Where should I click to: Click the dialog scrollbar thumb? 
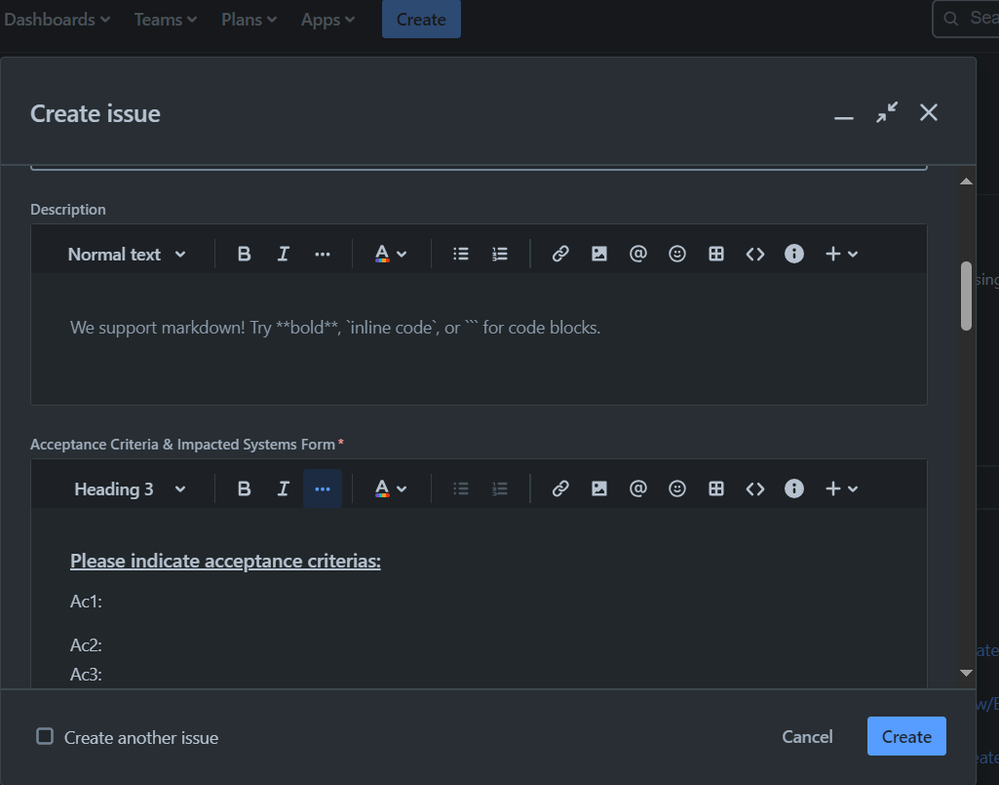(x=966, y=296)
